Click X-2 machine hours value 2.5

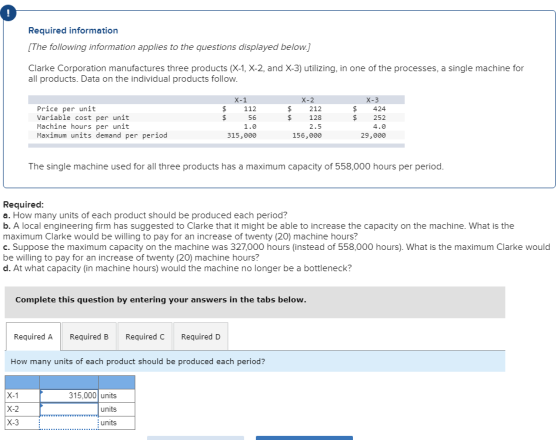[x=315, y=126]
